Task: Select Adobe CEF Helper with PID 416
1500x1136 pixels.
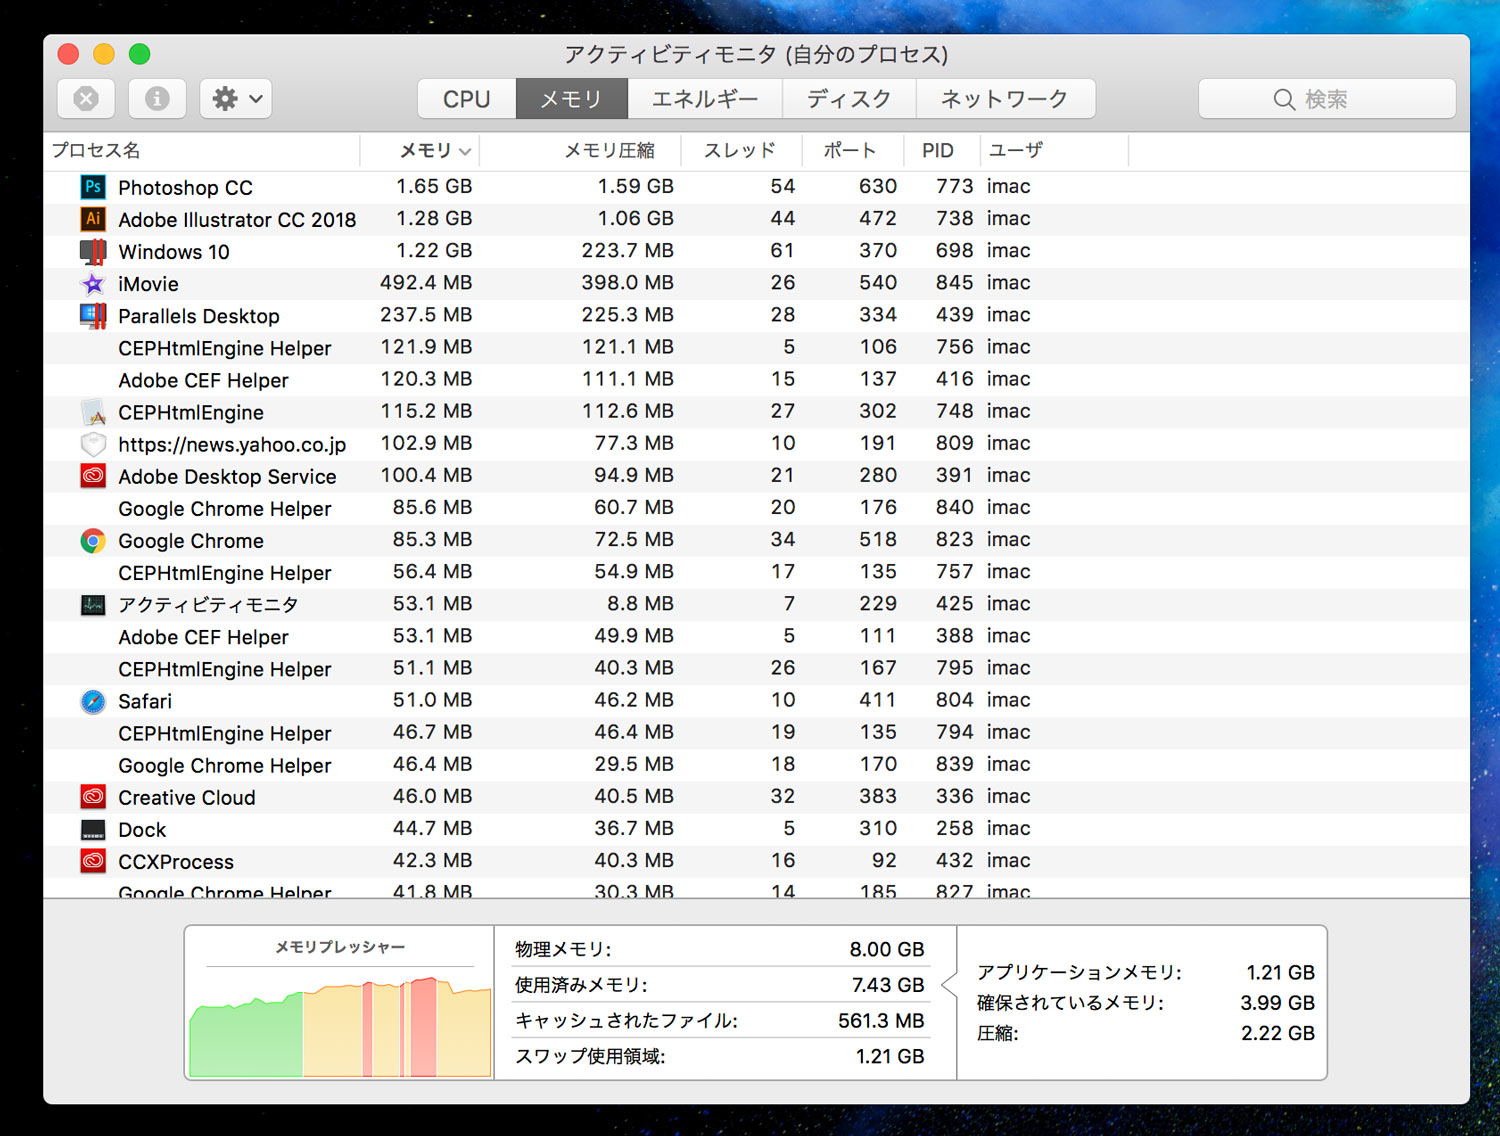Action: 203,380
